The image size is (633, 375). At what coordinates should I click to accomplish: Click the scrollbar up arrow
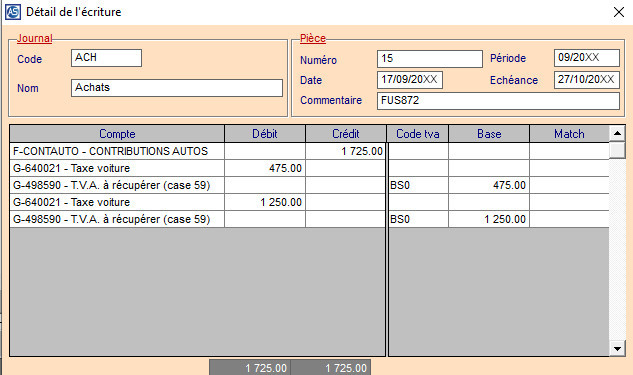pos(617,133)
